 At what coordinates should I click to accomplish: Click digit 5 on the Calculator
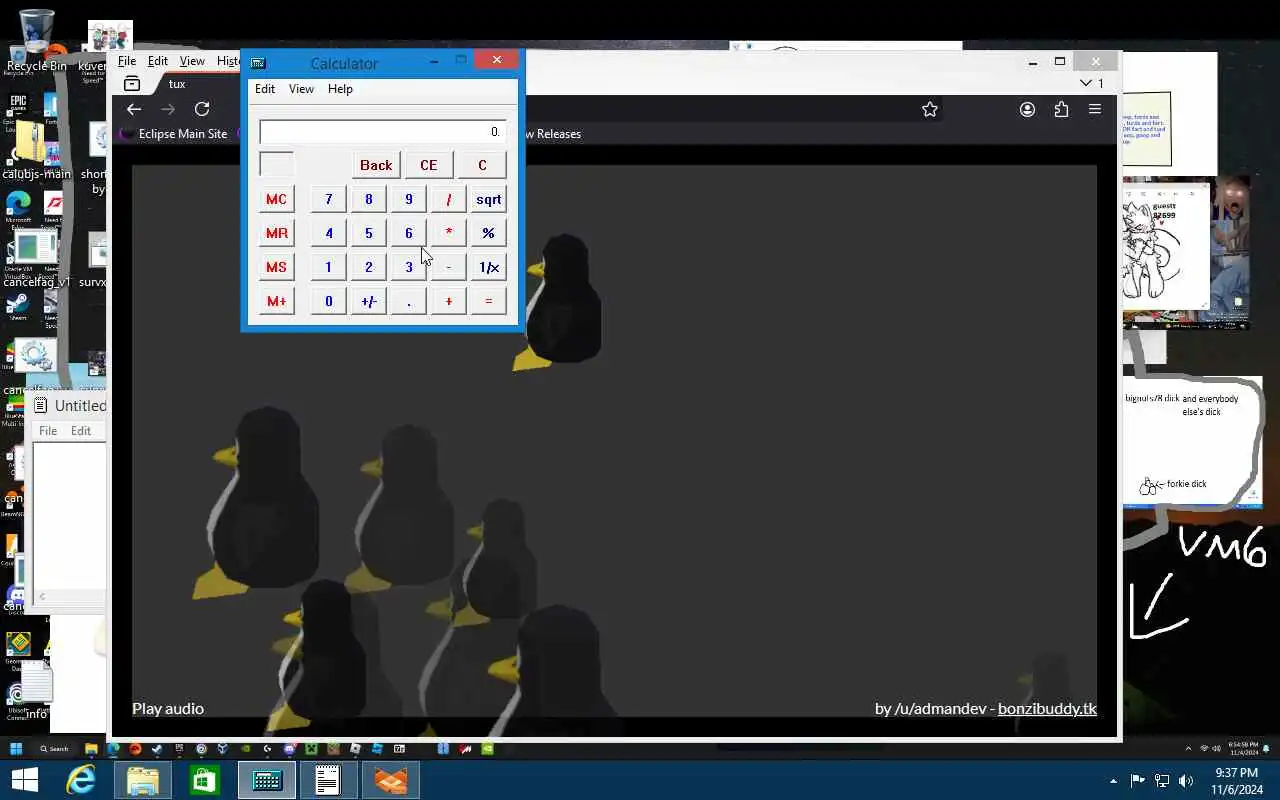pos(368,233)
